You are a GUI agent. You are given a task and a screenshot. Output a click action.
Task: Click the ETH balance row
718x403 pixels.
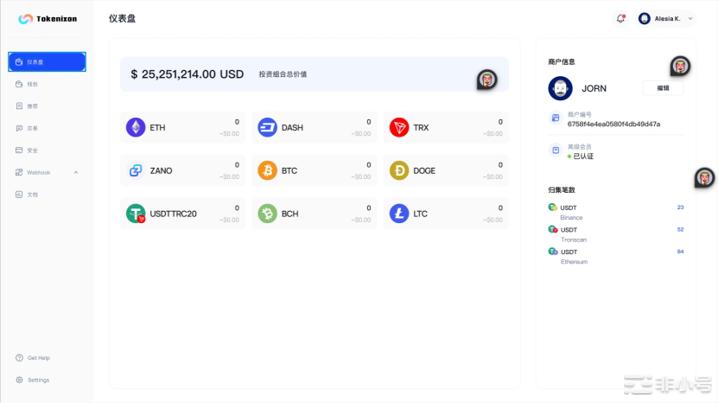coord(182,127)
